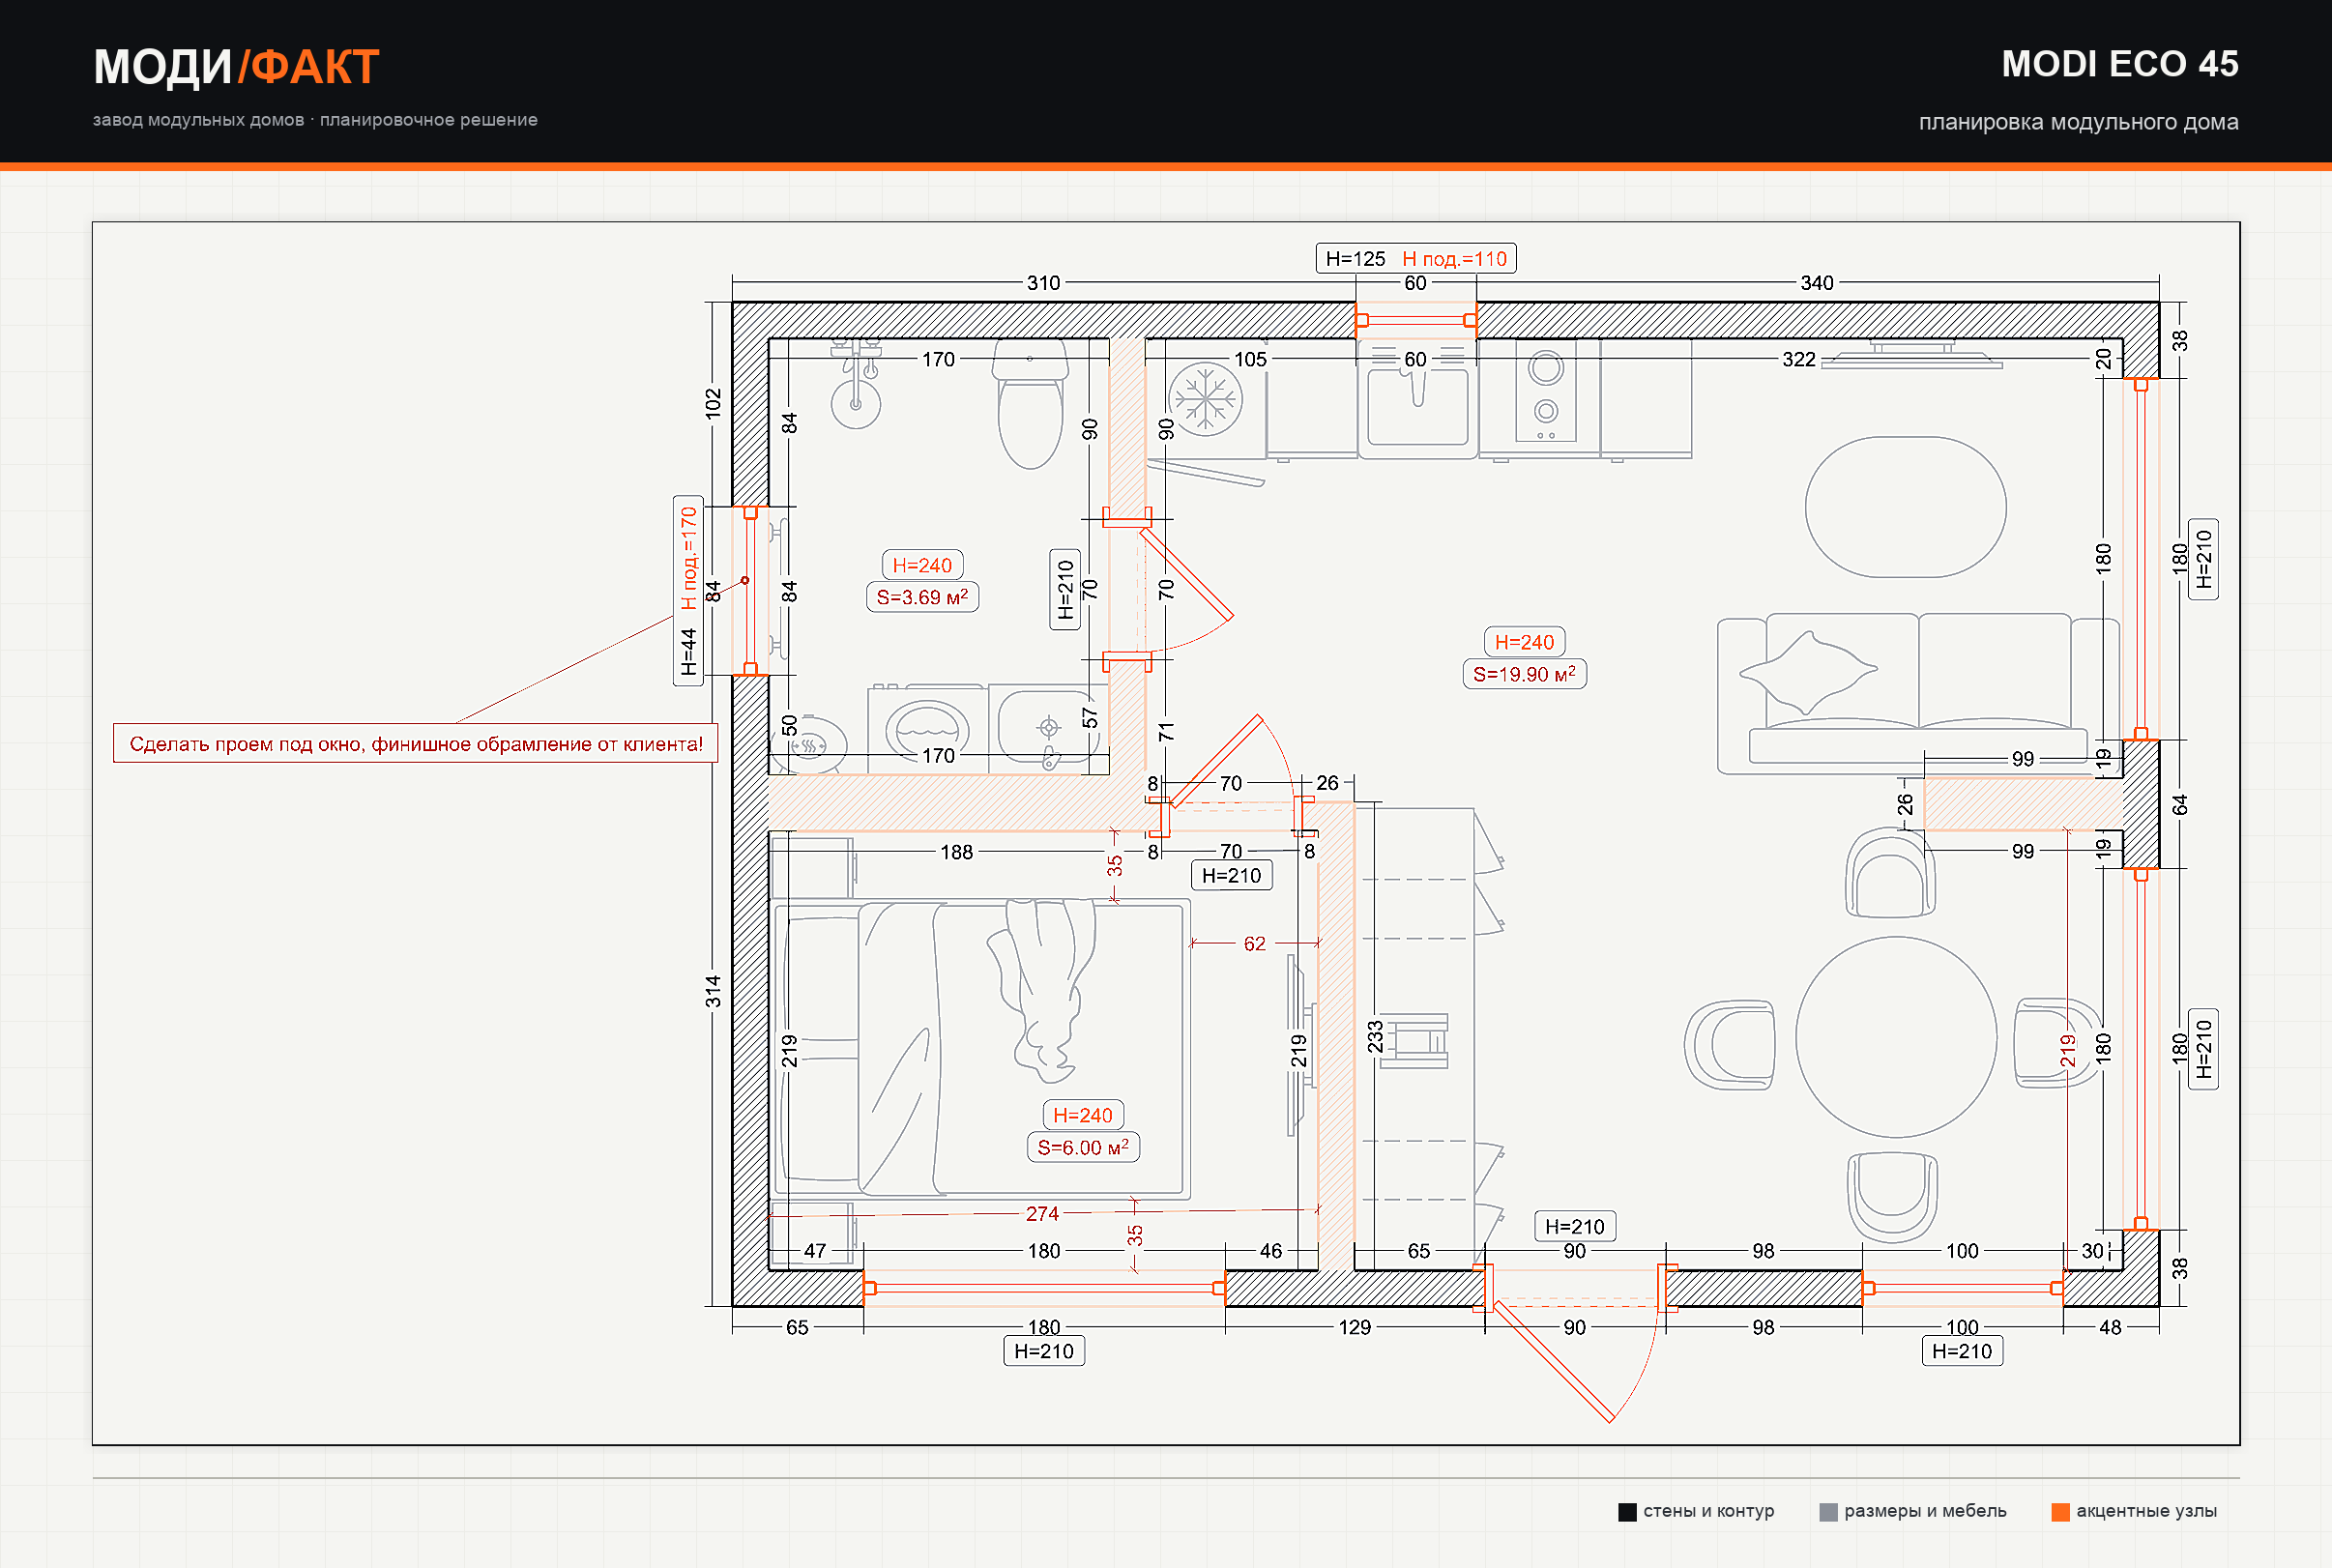Image resolution: width=2332 pixels, height=1568 pixels.
Task: Click the round dining table
Action: [x=1895, y=1037]
